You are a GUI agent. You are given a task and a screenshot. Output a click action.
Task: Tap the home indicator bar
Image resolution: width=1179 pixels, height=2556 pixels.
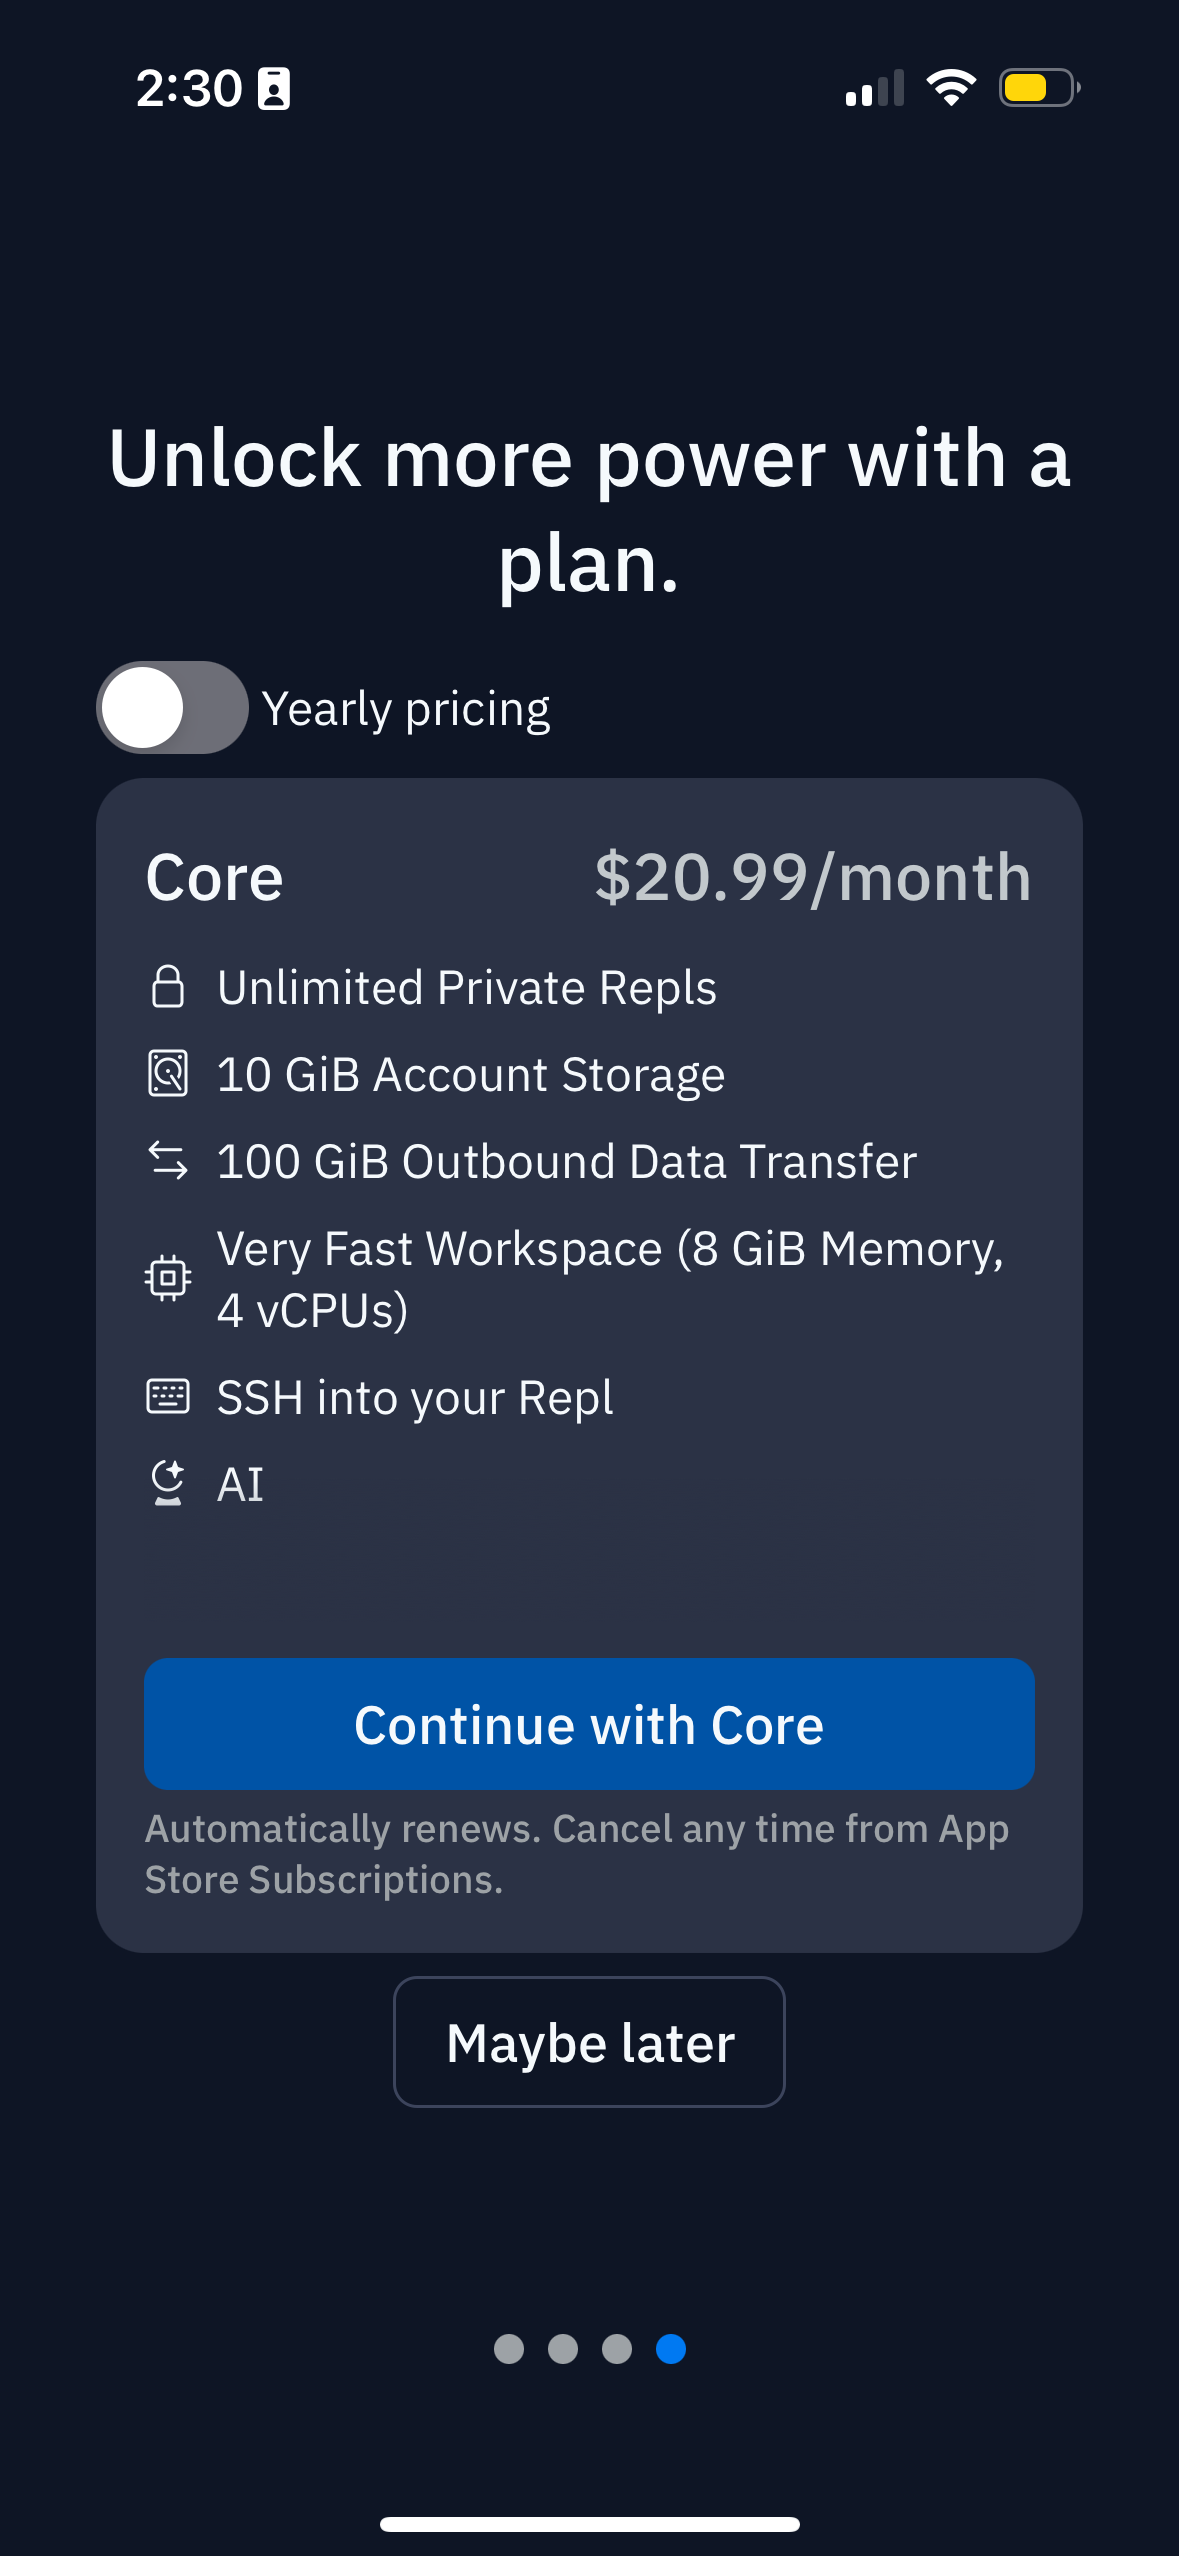[x=589, y=2524]
